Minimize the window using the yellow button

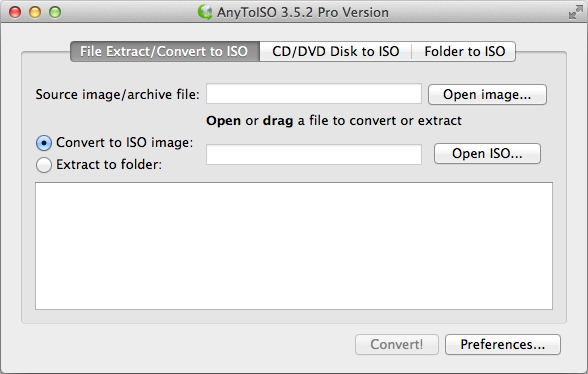click(x=35, y=12)
